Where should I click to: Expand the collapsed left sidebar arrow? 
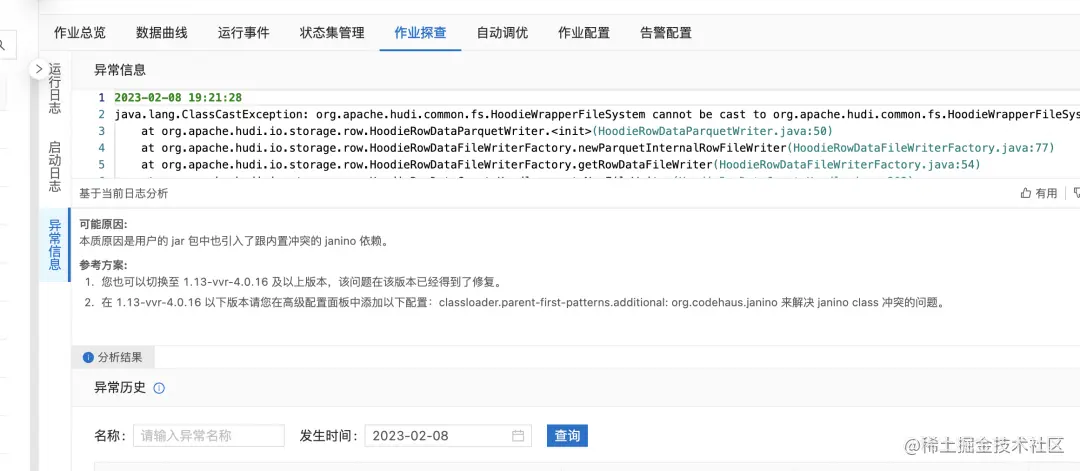39,69
